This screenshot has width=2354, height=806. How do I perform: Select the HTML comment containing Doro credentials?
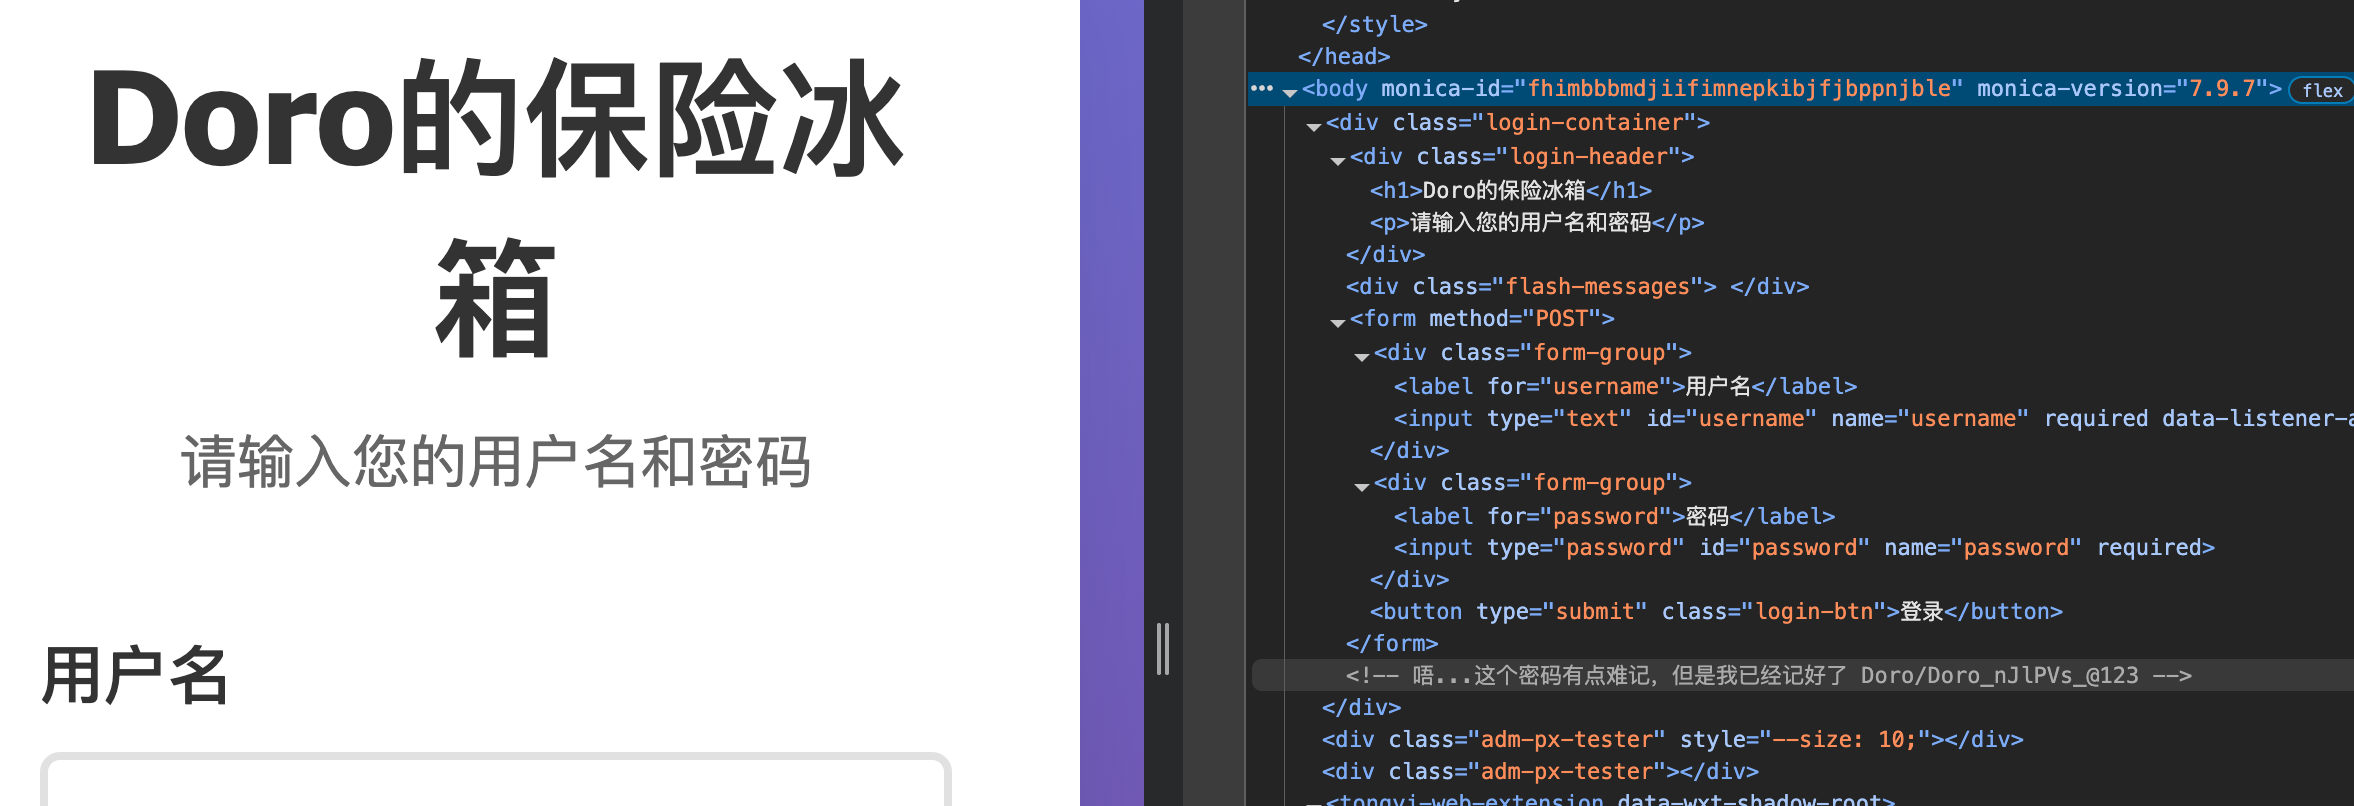(1767, 676)
